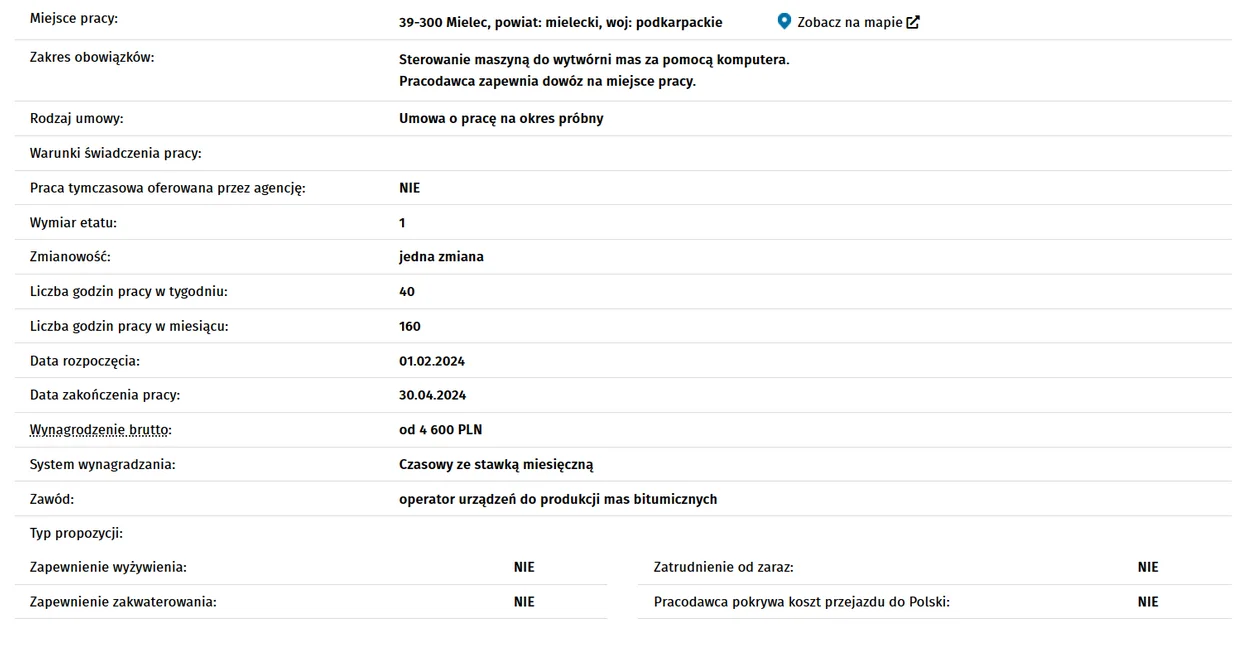Click the od 4 600 PLN salary value

440,430
